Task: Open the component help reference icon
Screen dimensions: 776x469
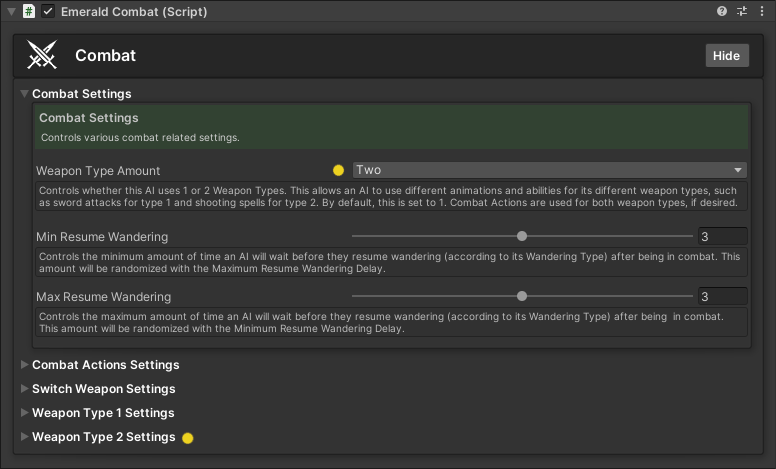Action: tap(722, 11)
